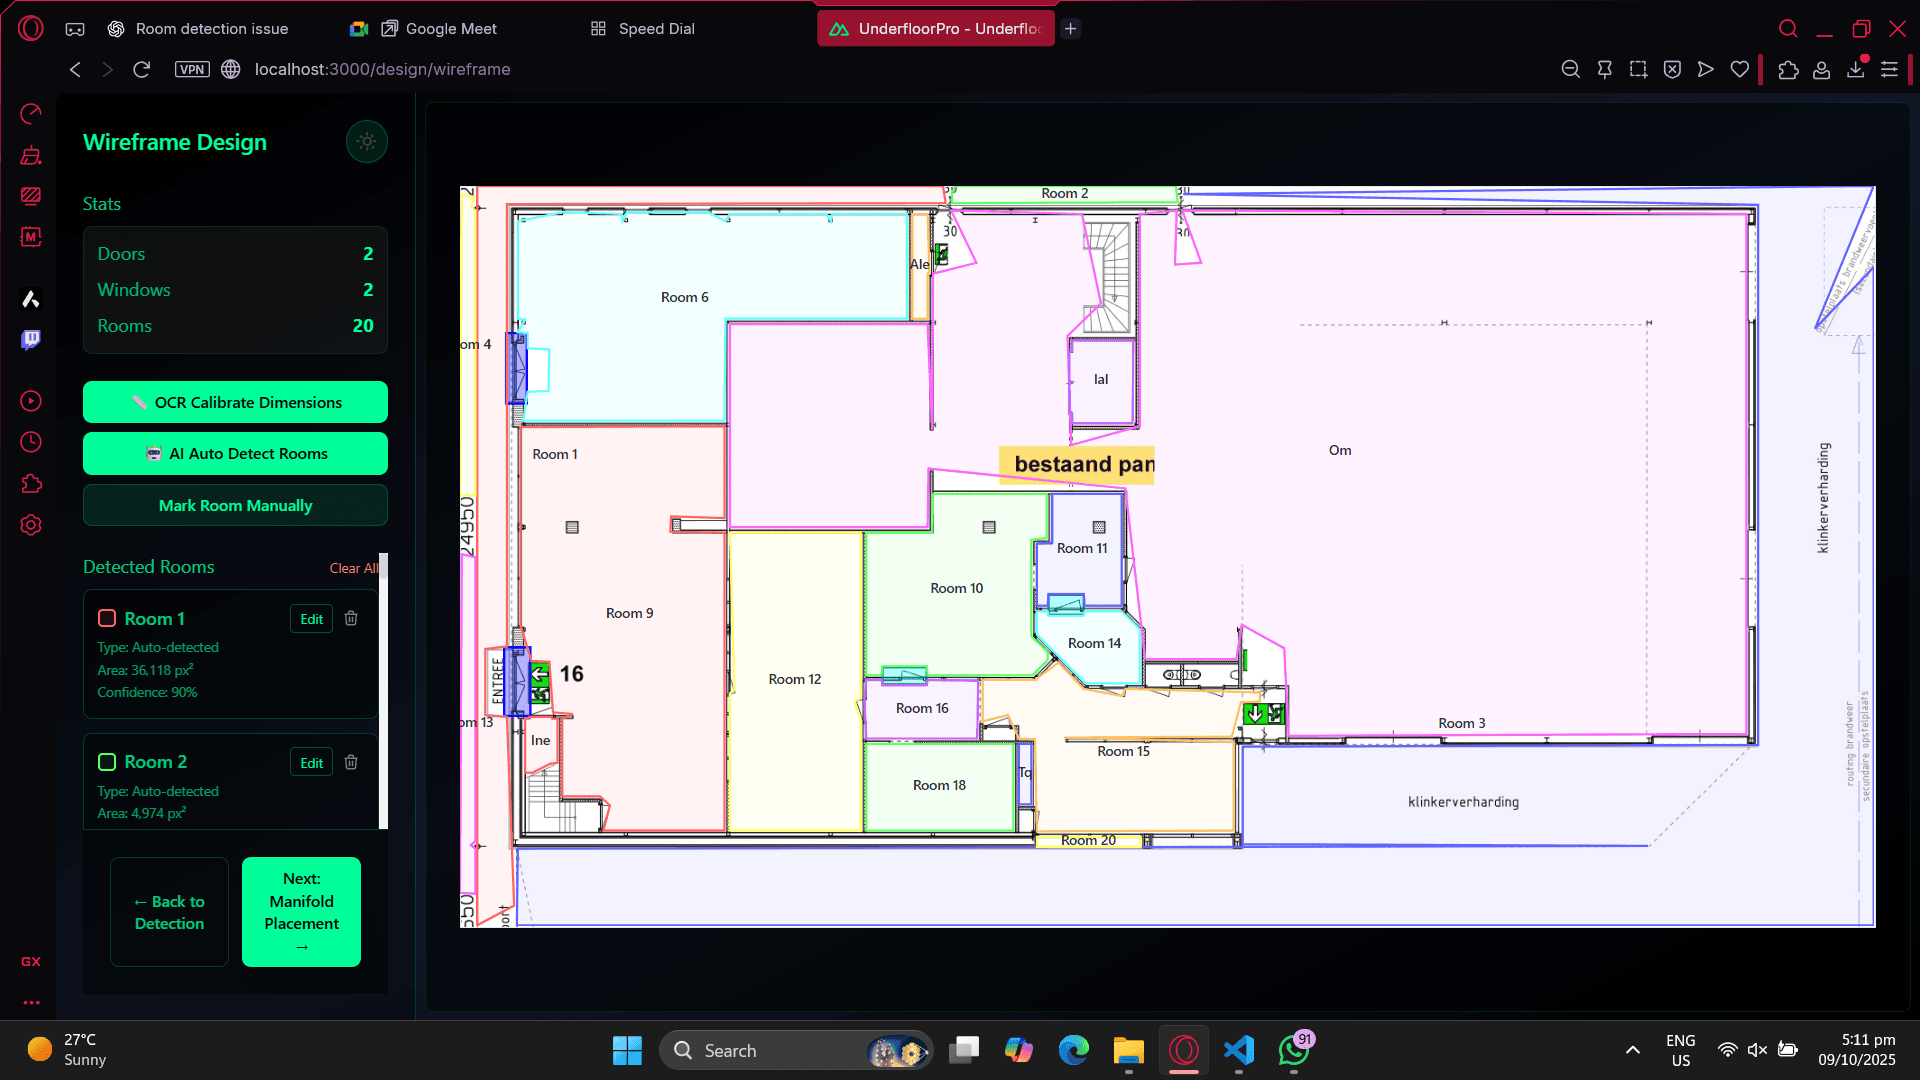Screen dimensions: 1920x1080
Task: Open the Opera main menu icon
Action: tap(31, 28)
